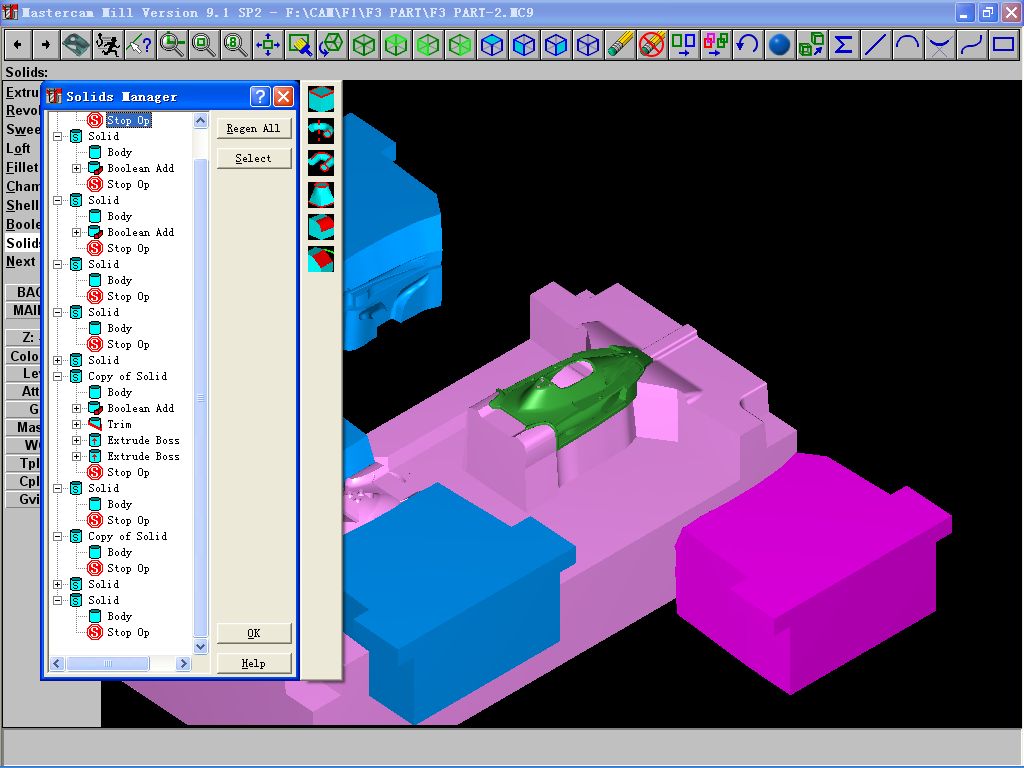Click the Sweep solid icon beside Solids Manager
Screen dimensions: 1024x768
321,163
